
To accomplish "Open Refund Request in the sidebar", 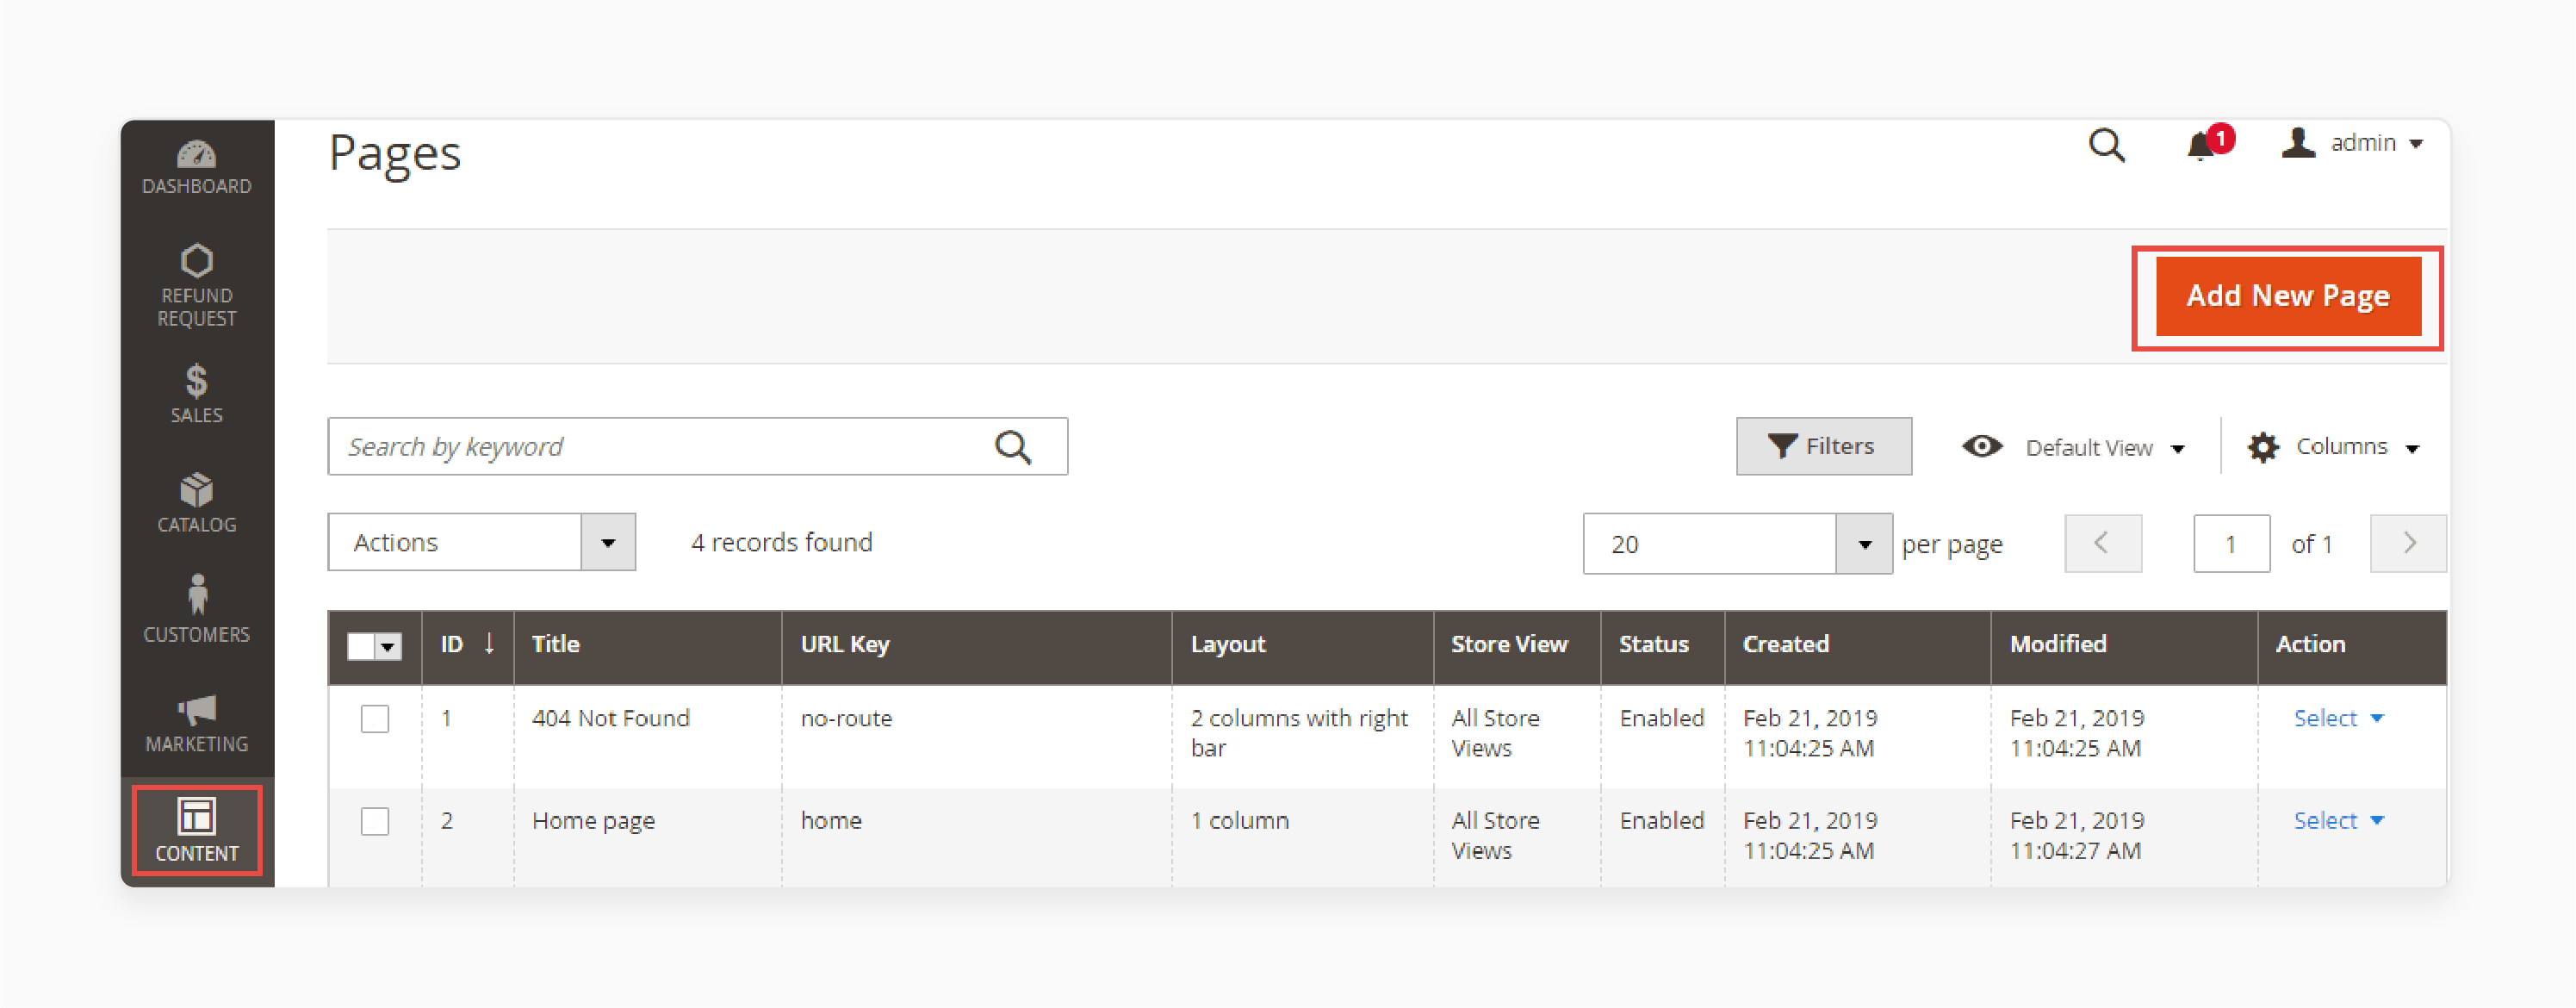I will 197,286.
